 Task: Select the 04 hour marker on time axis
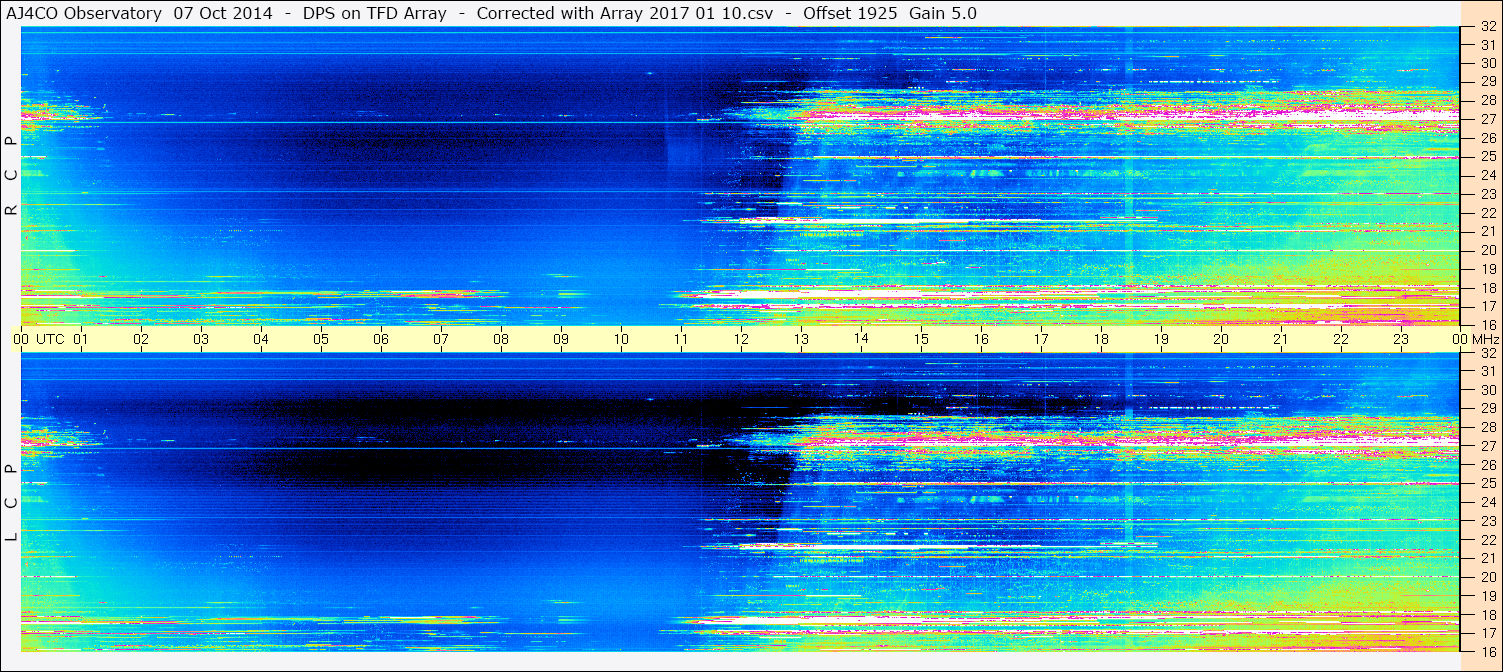pyautogui.click(x=261, y=340)
